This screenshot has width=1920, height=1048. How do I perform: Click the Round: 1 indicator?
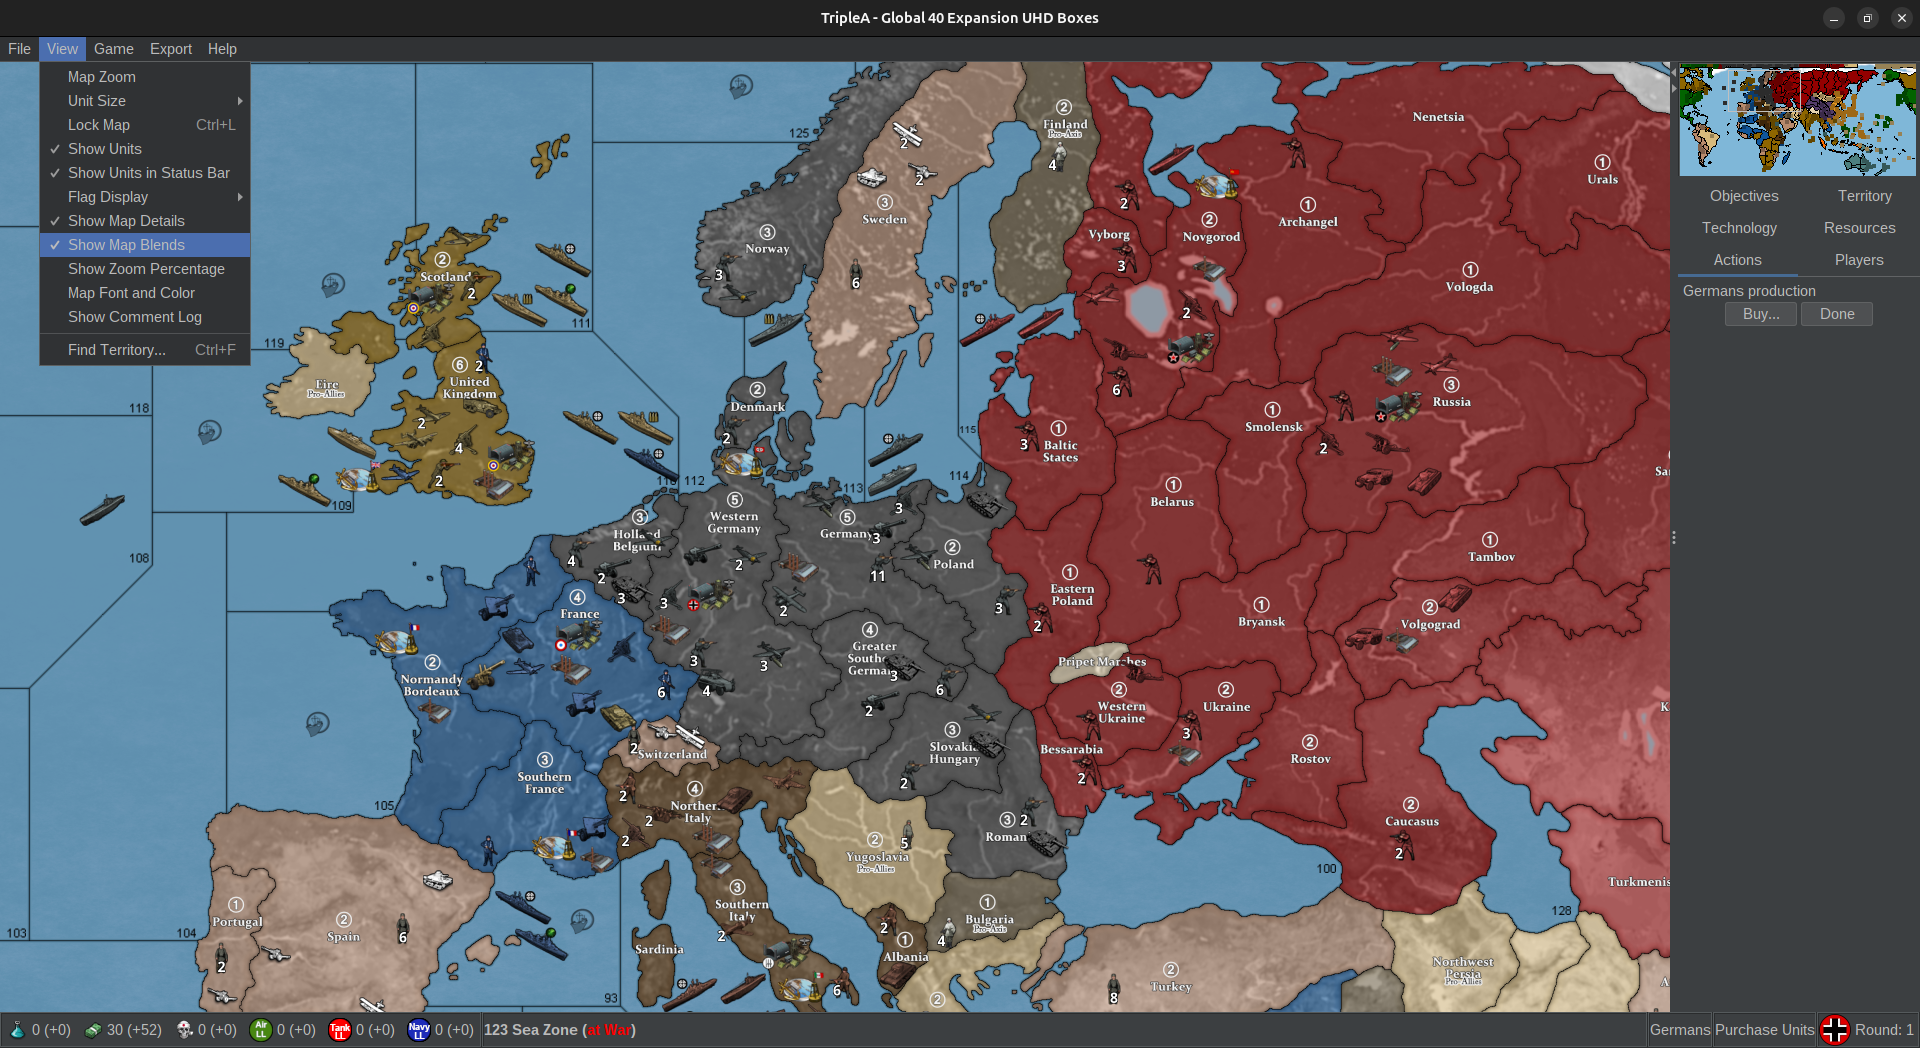(x=1884, y=1030)
